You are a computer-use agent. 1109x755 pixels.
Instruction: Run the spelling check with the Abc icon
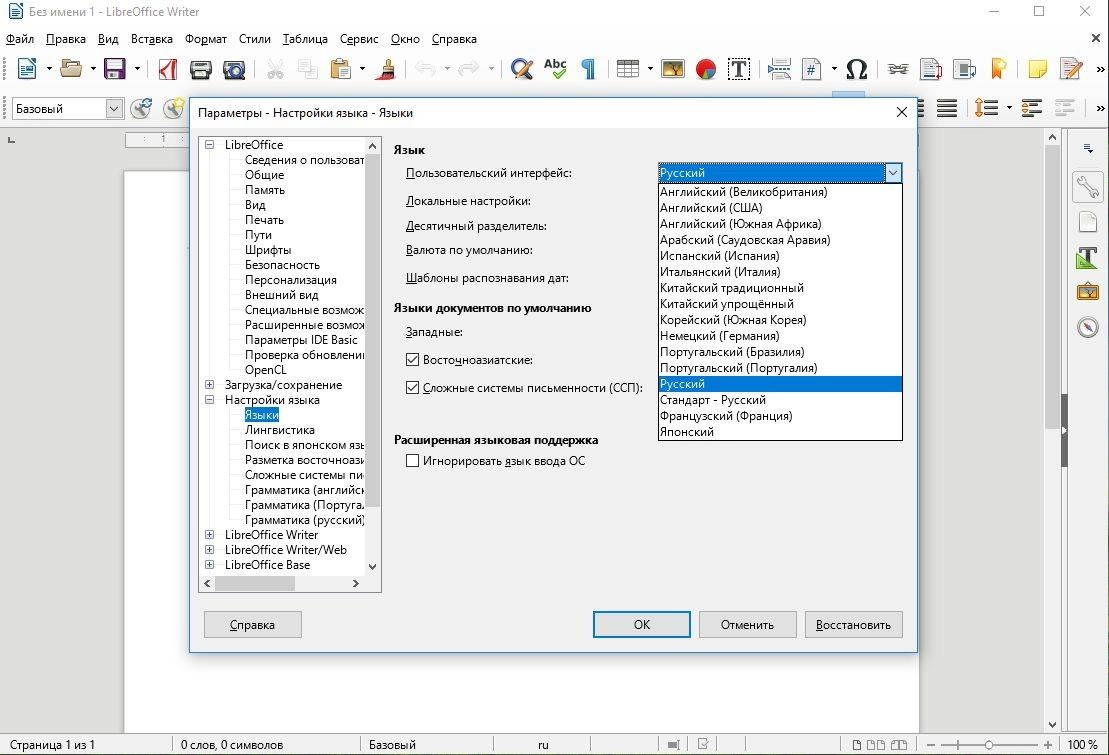555,69
